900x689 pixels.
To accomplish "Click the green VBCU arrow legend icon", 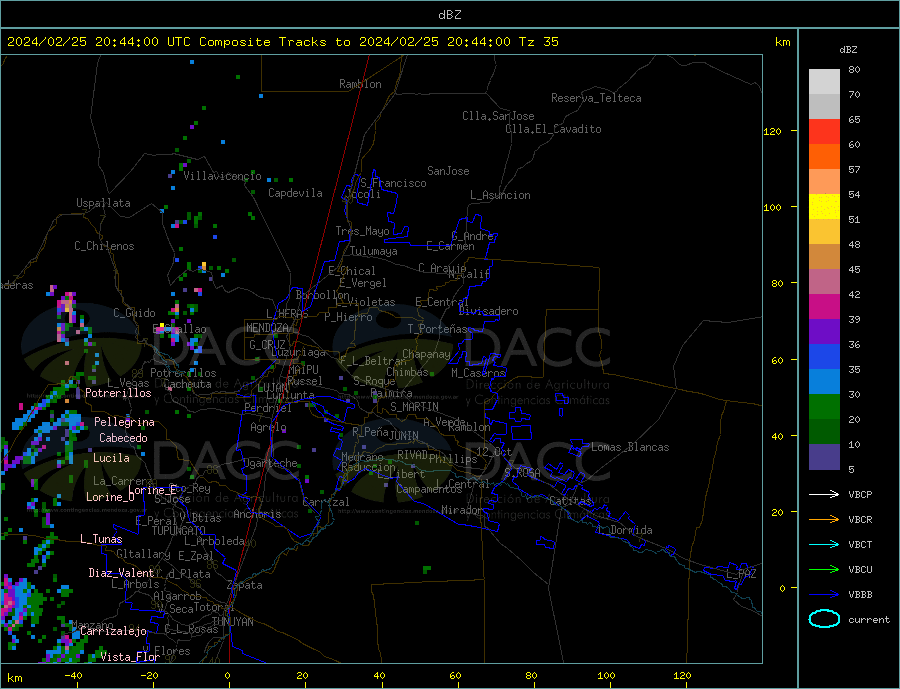I will coord(824,569).
